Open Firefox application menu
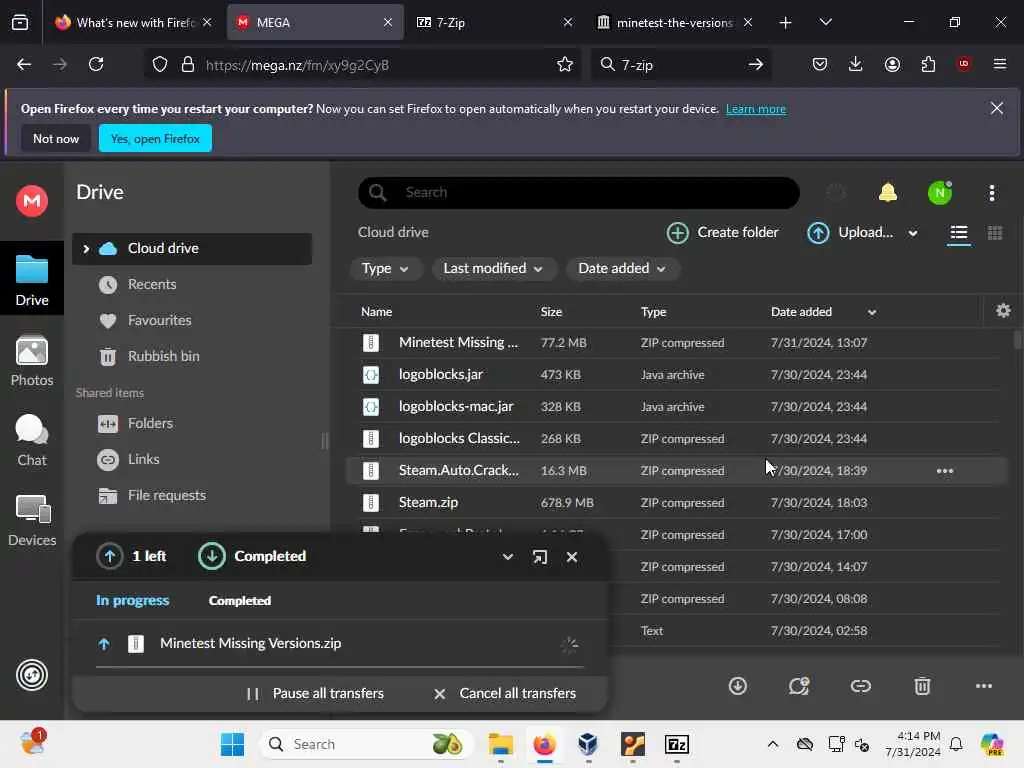 (1000, 64)
